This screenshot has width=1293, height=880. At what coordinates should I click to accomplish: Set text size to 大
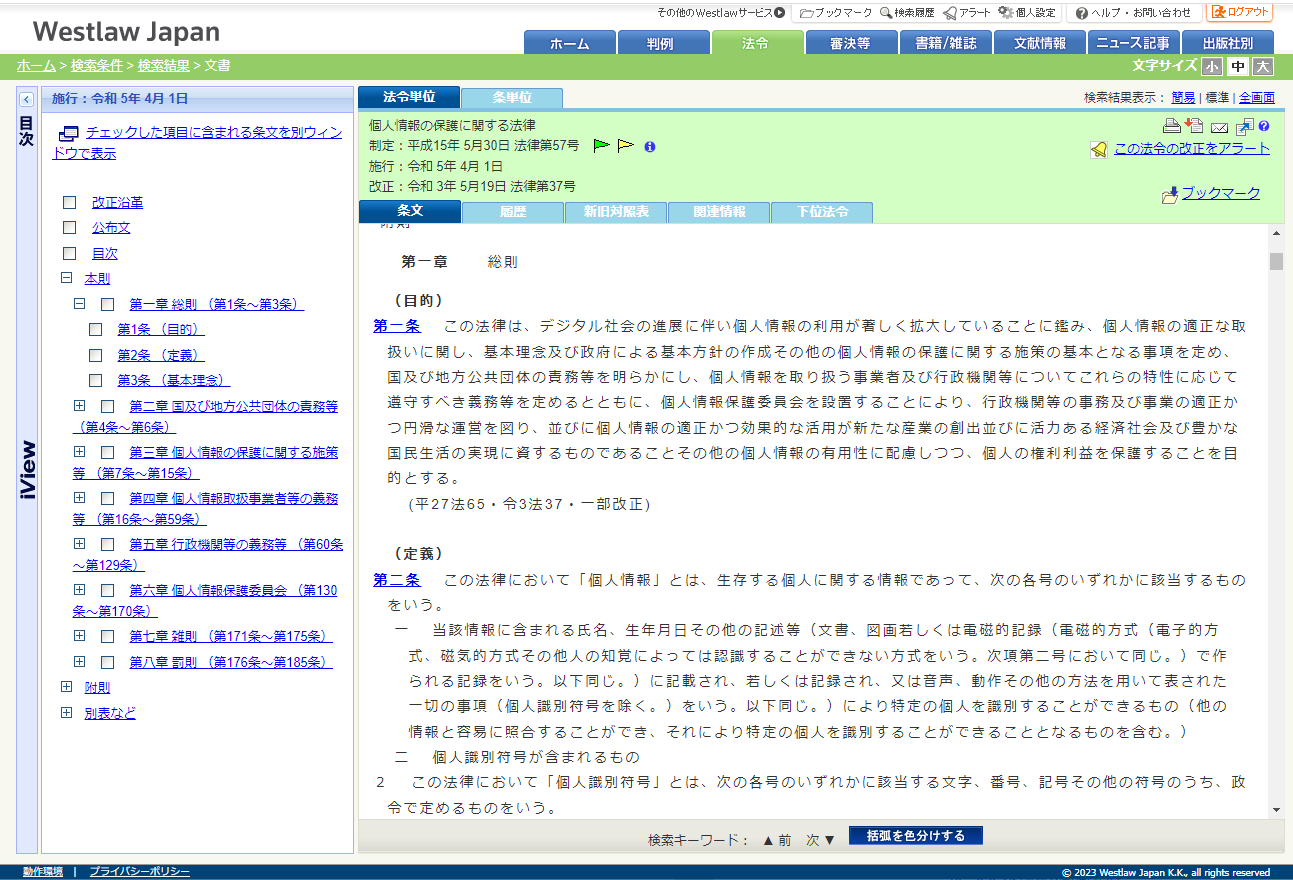(x=1264, y=66)
